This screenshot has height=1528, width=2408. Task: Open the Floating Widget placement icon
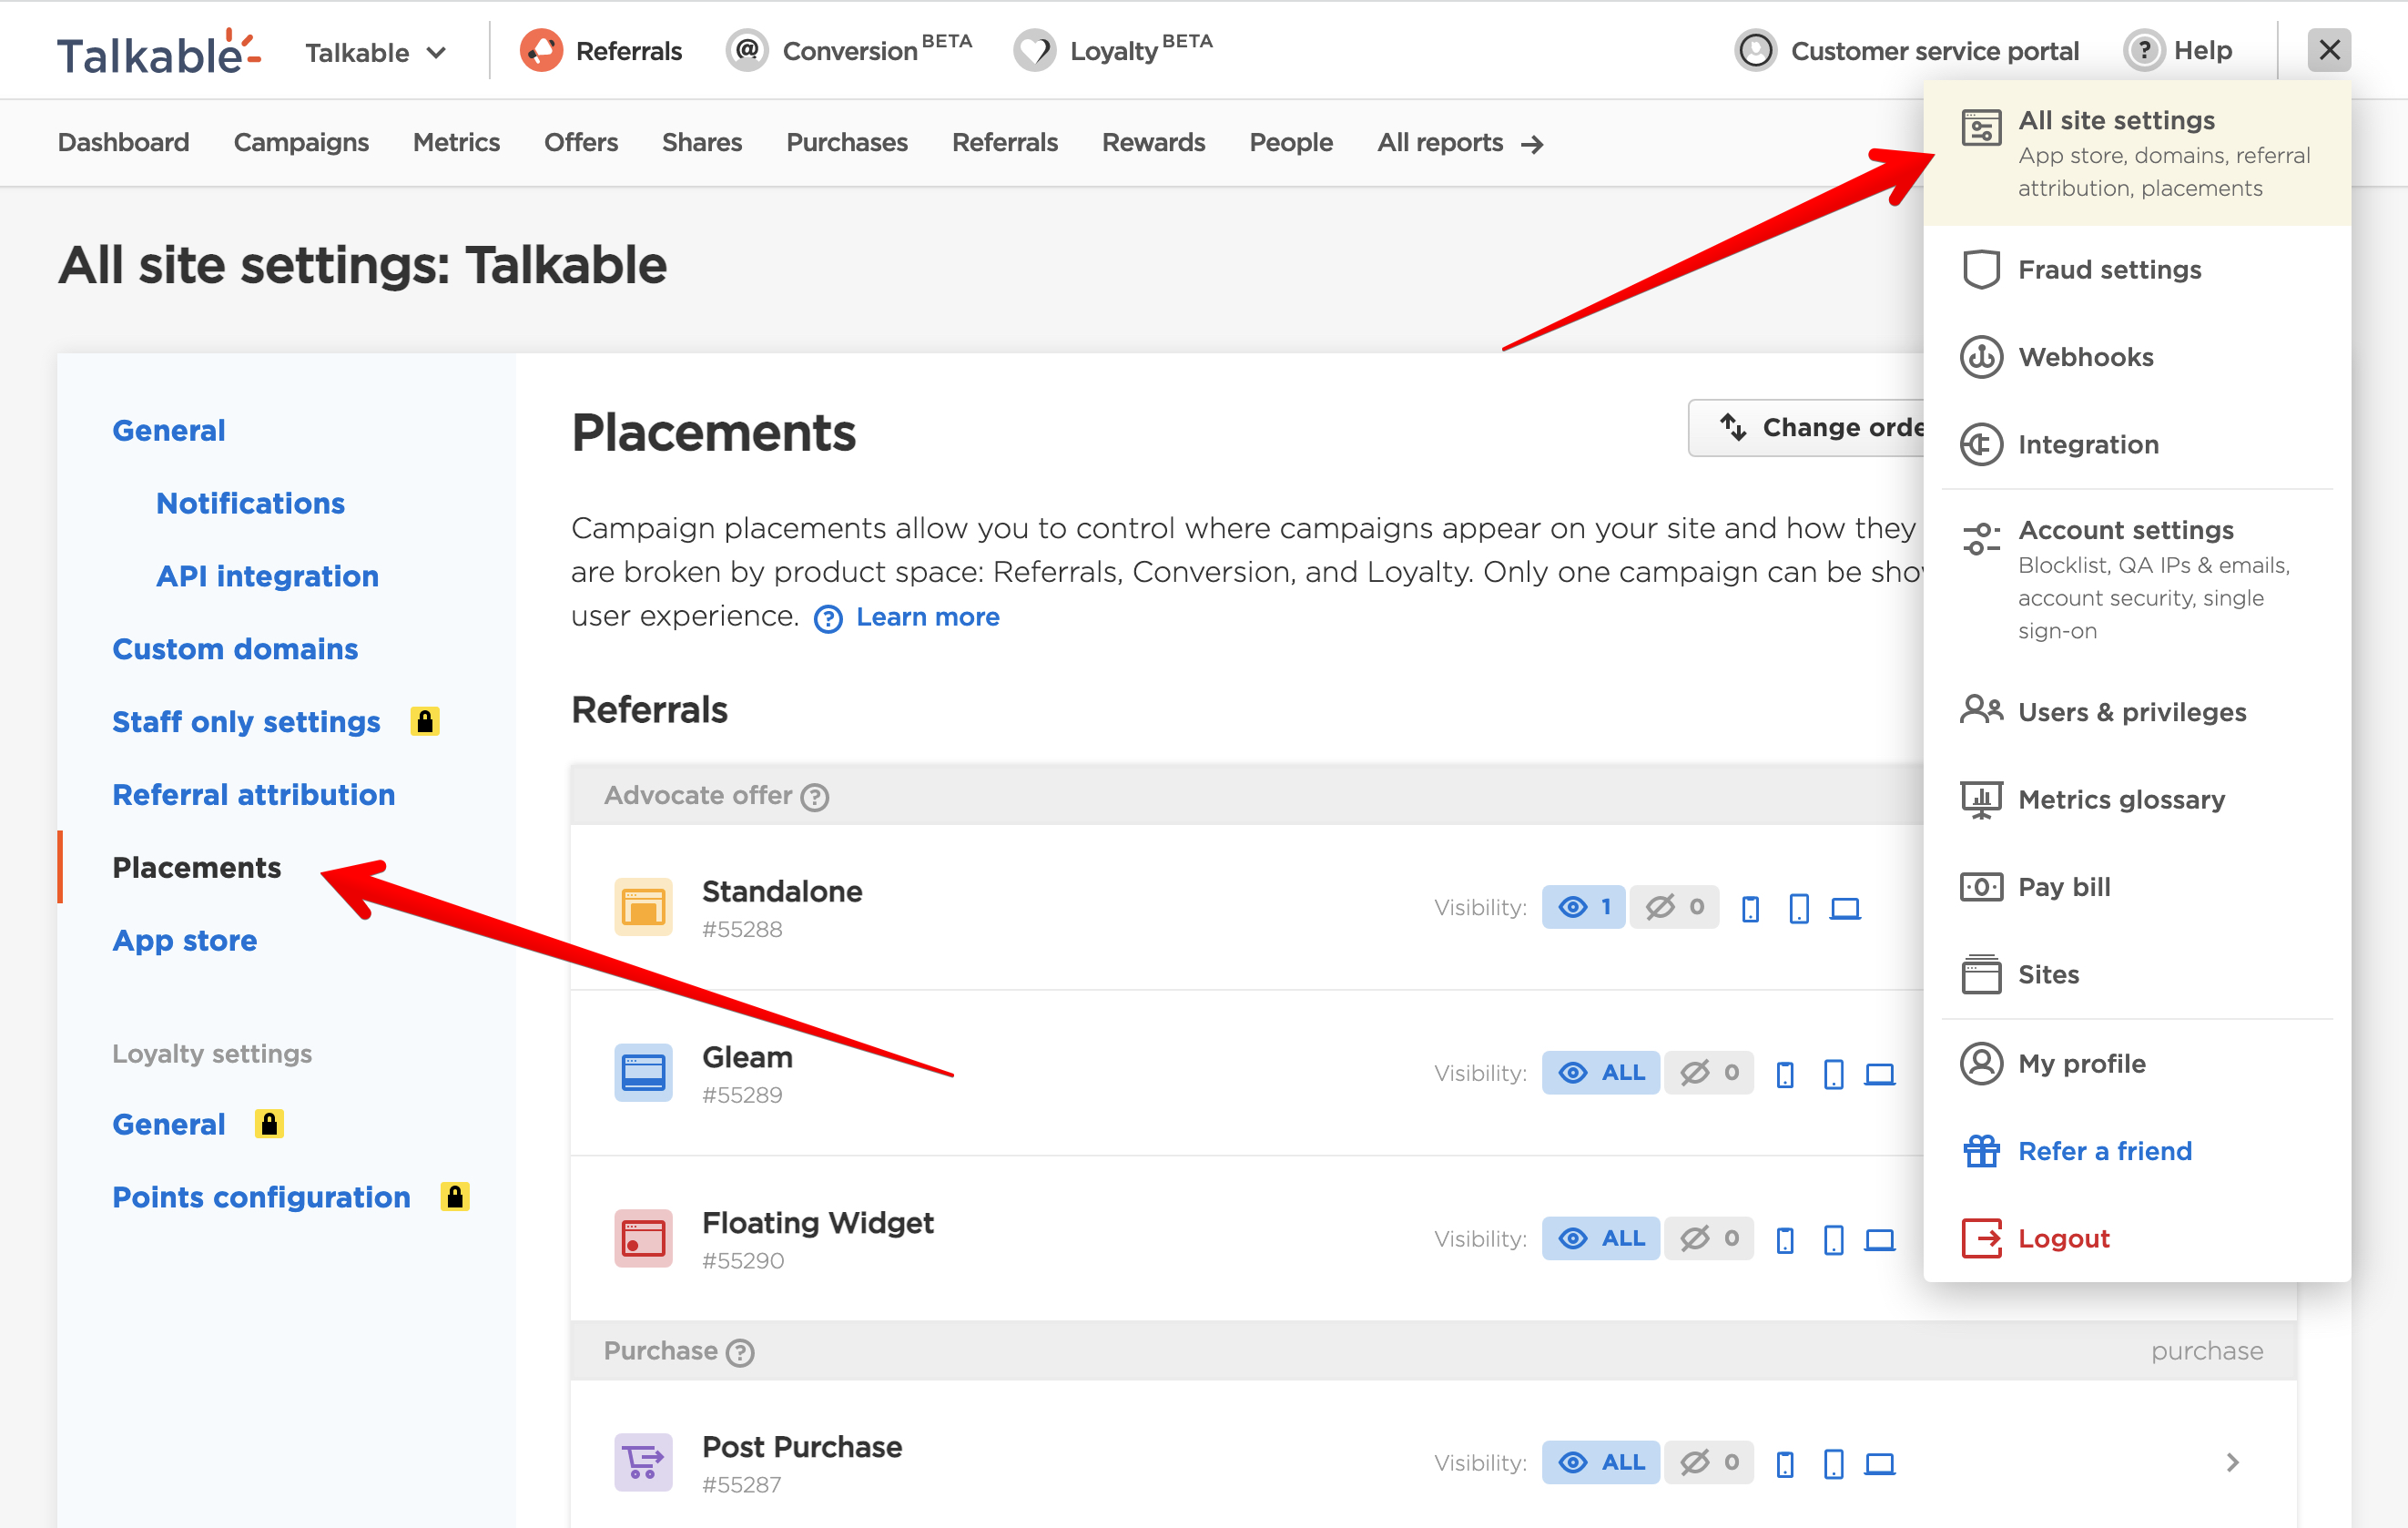643,1238
